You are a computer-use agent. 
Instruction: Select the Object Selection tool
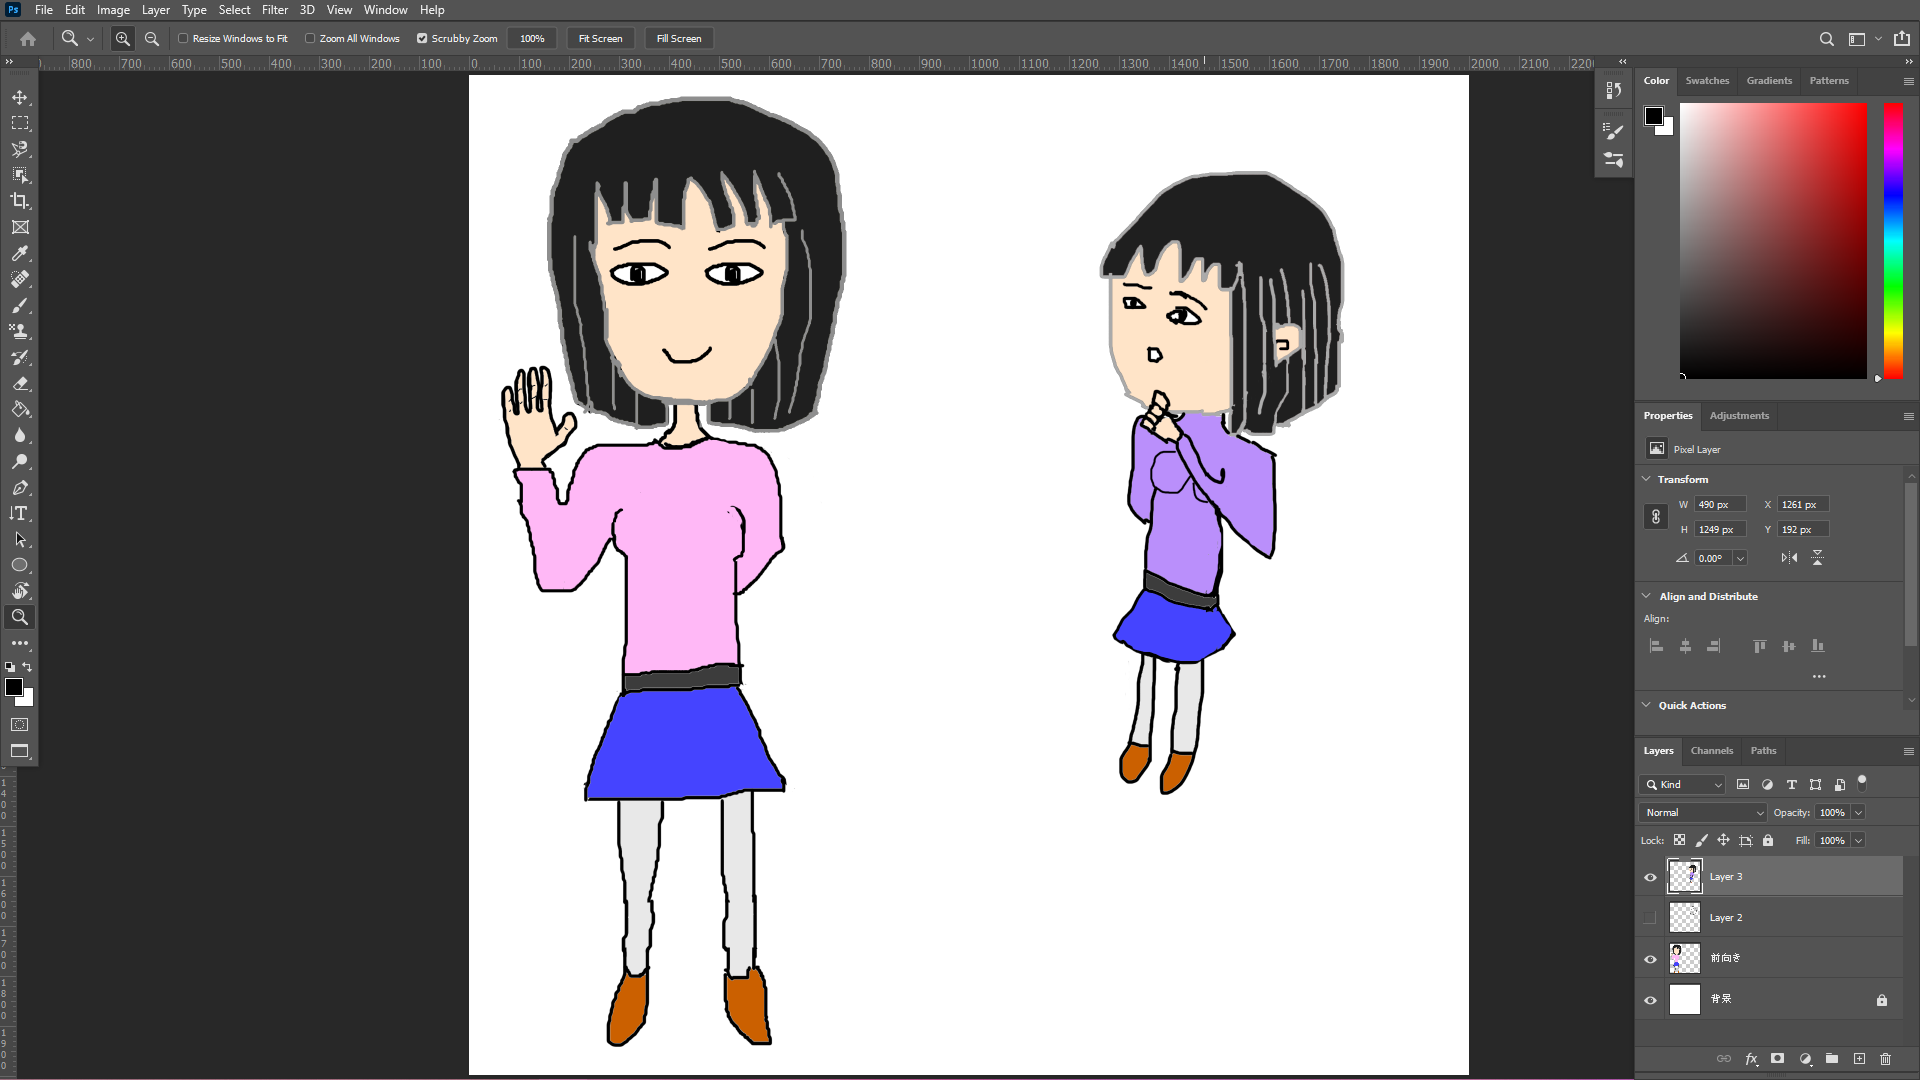tap(20, 175)
